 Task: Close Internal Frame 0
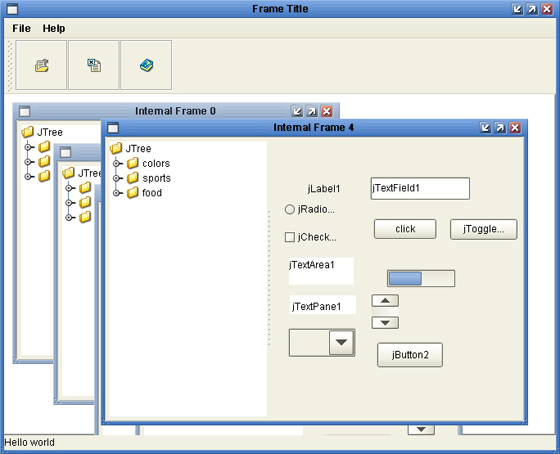326,111
